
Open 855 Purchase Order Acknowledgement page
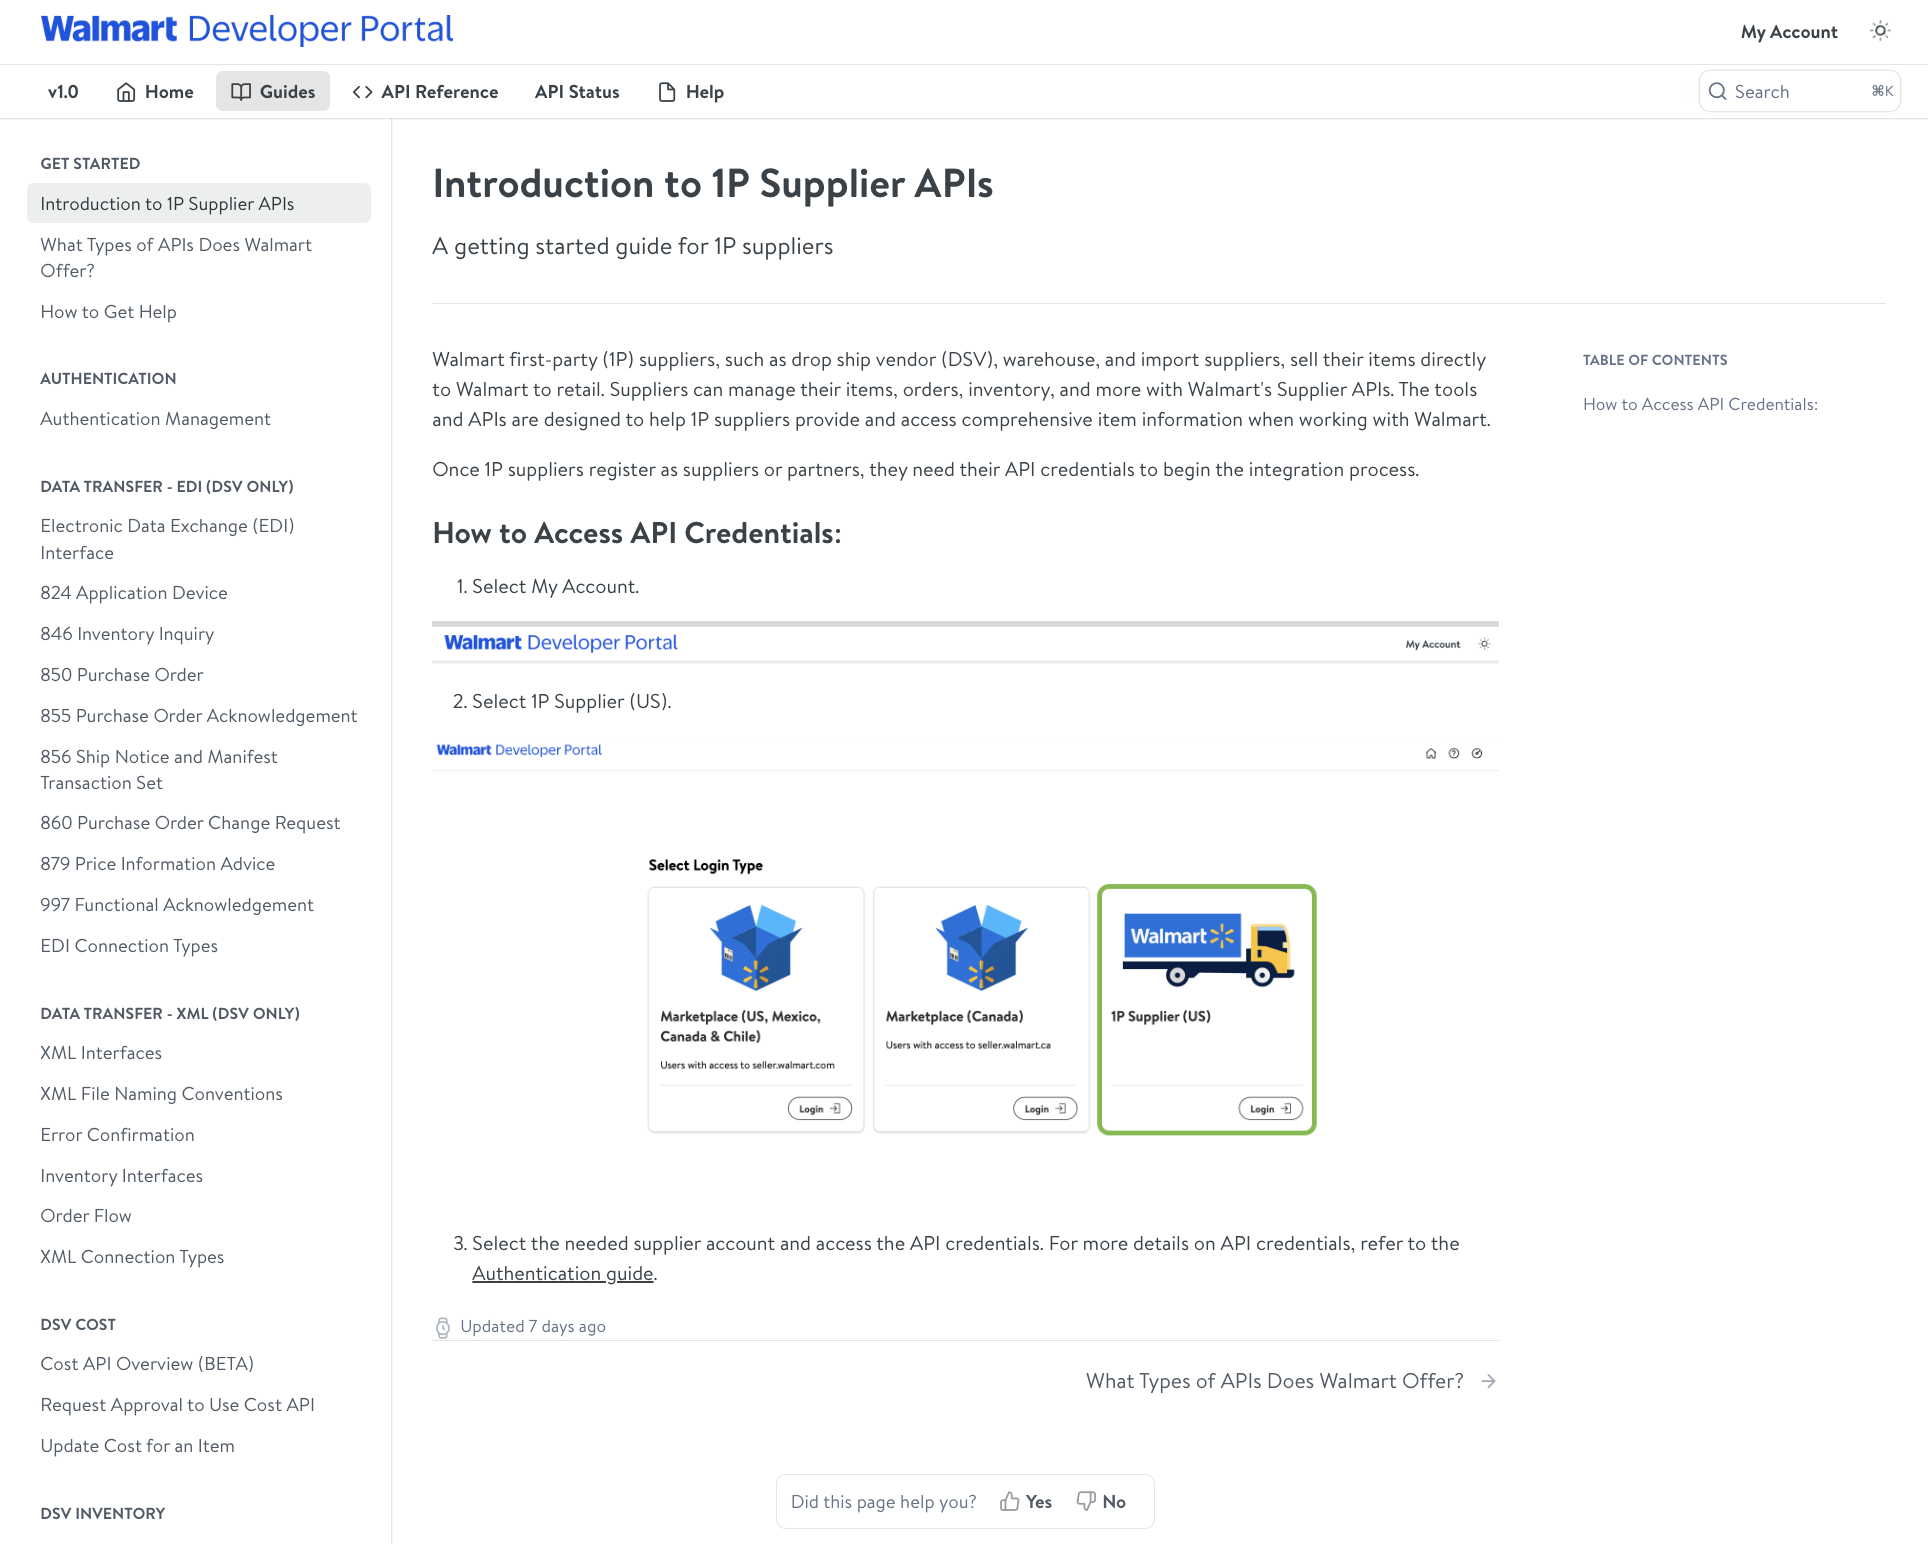199,715
